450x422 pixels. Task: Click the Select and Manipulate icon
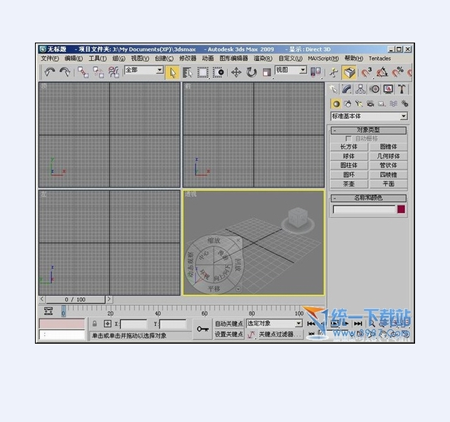tap(333, 72)
